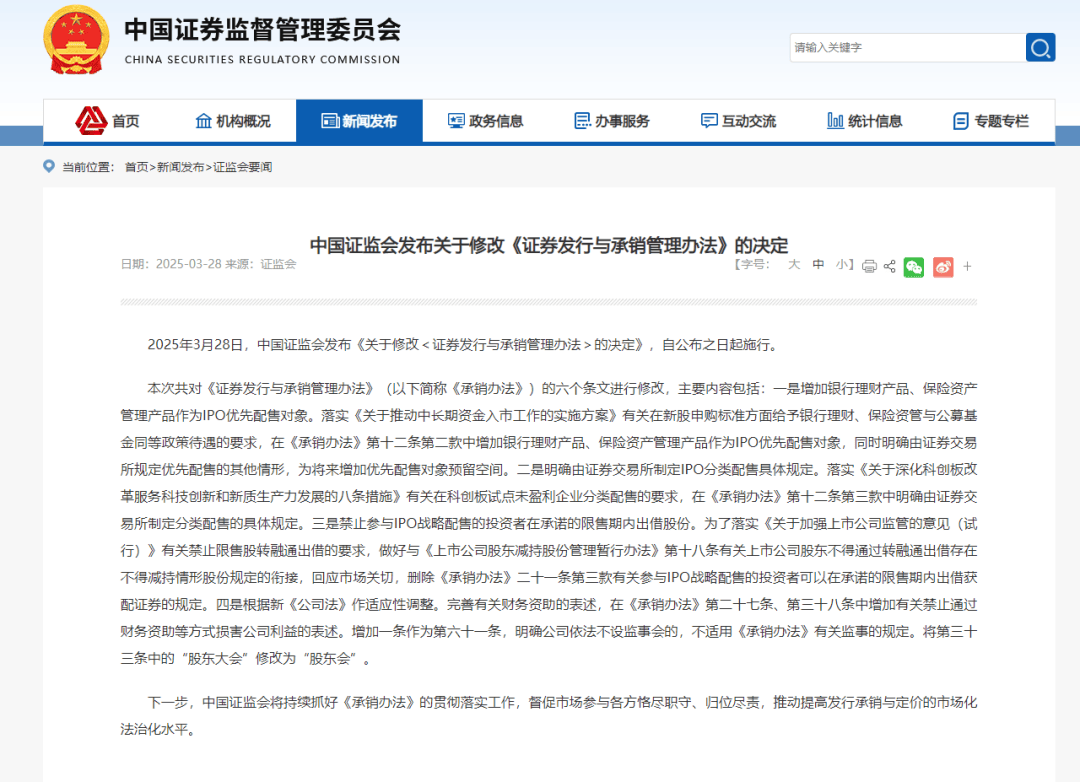
Task: Click the paragraph starting 下一步
Action: (549, 716)
